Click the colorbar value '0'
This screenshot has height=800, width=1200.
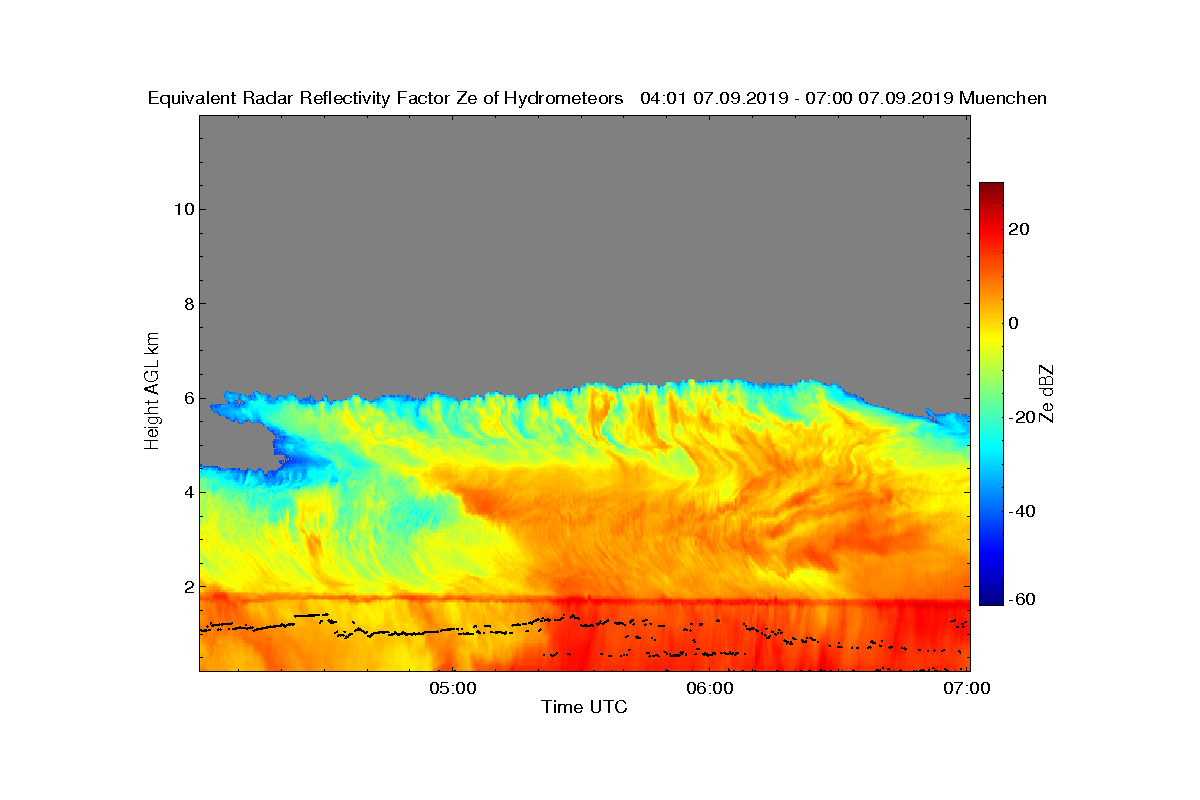[1013, 323]
